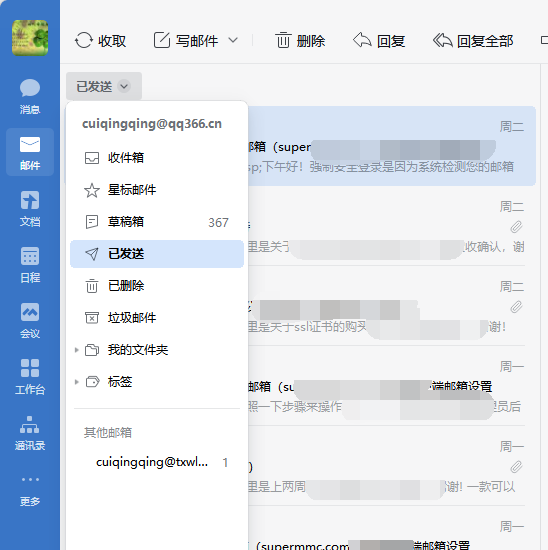Open the 邮件 mail section
The width and height of the screenshot is (548, 550).
pyautogui.click(x=30, y=152)
